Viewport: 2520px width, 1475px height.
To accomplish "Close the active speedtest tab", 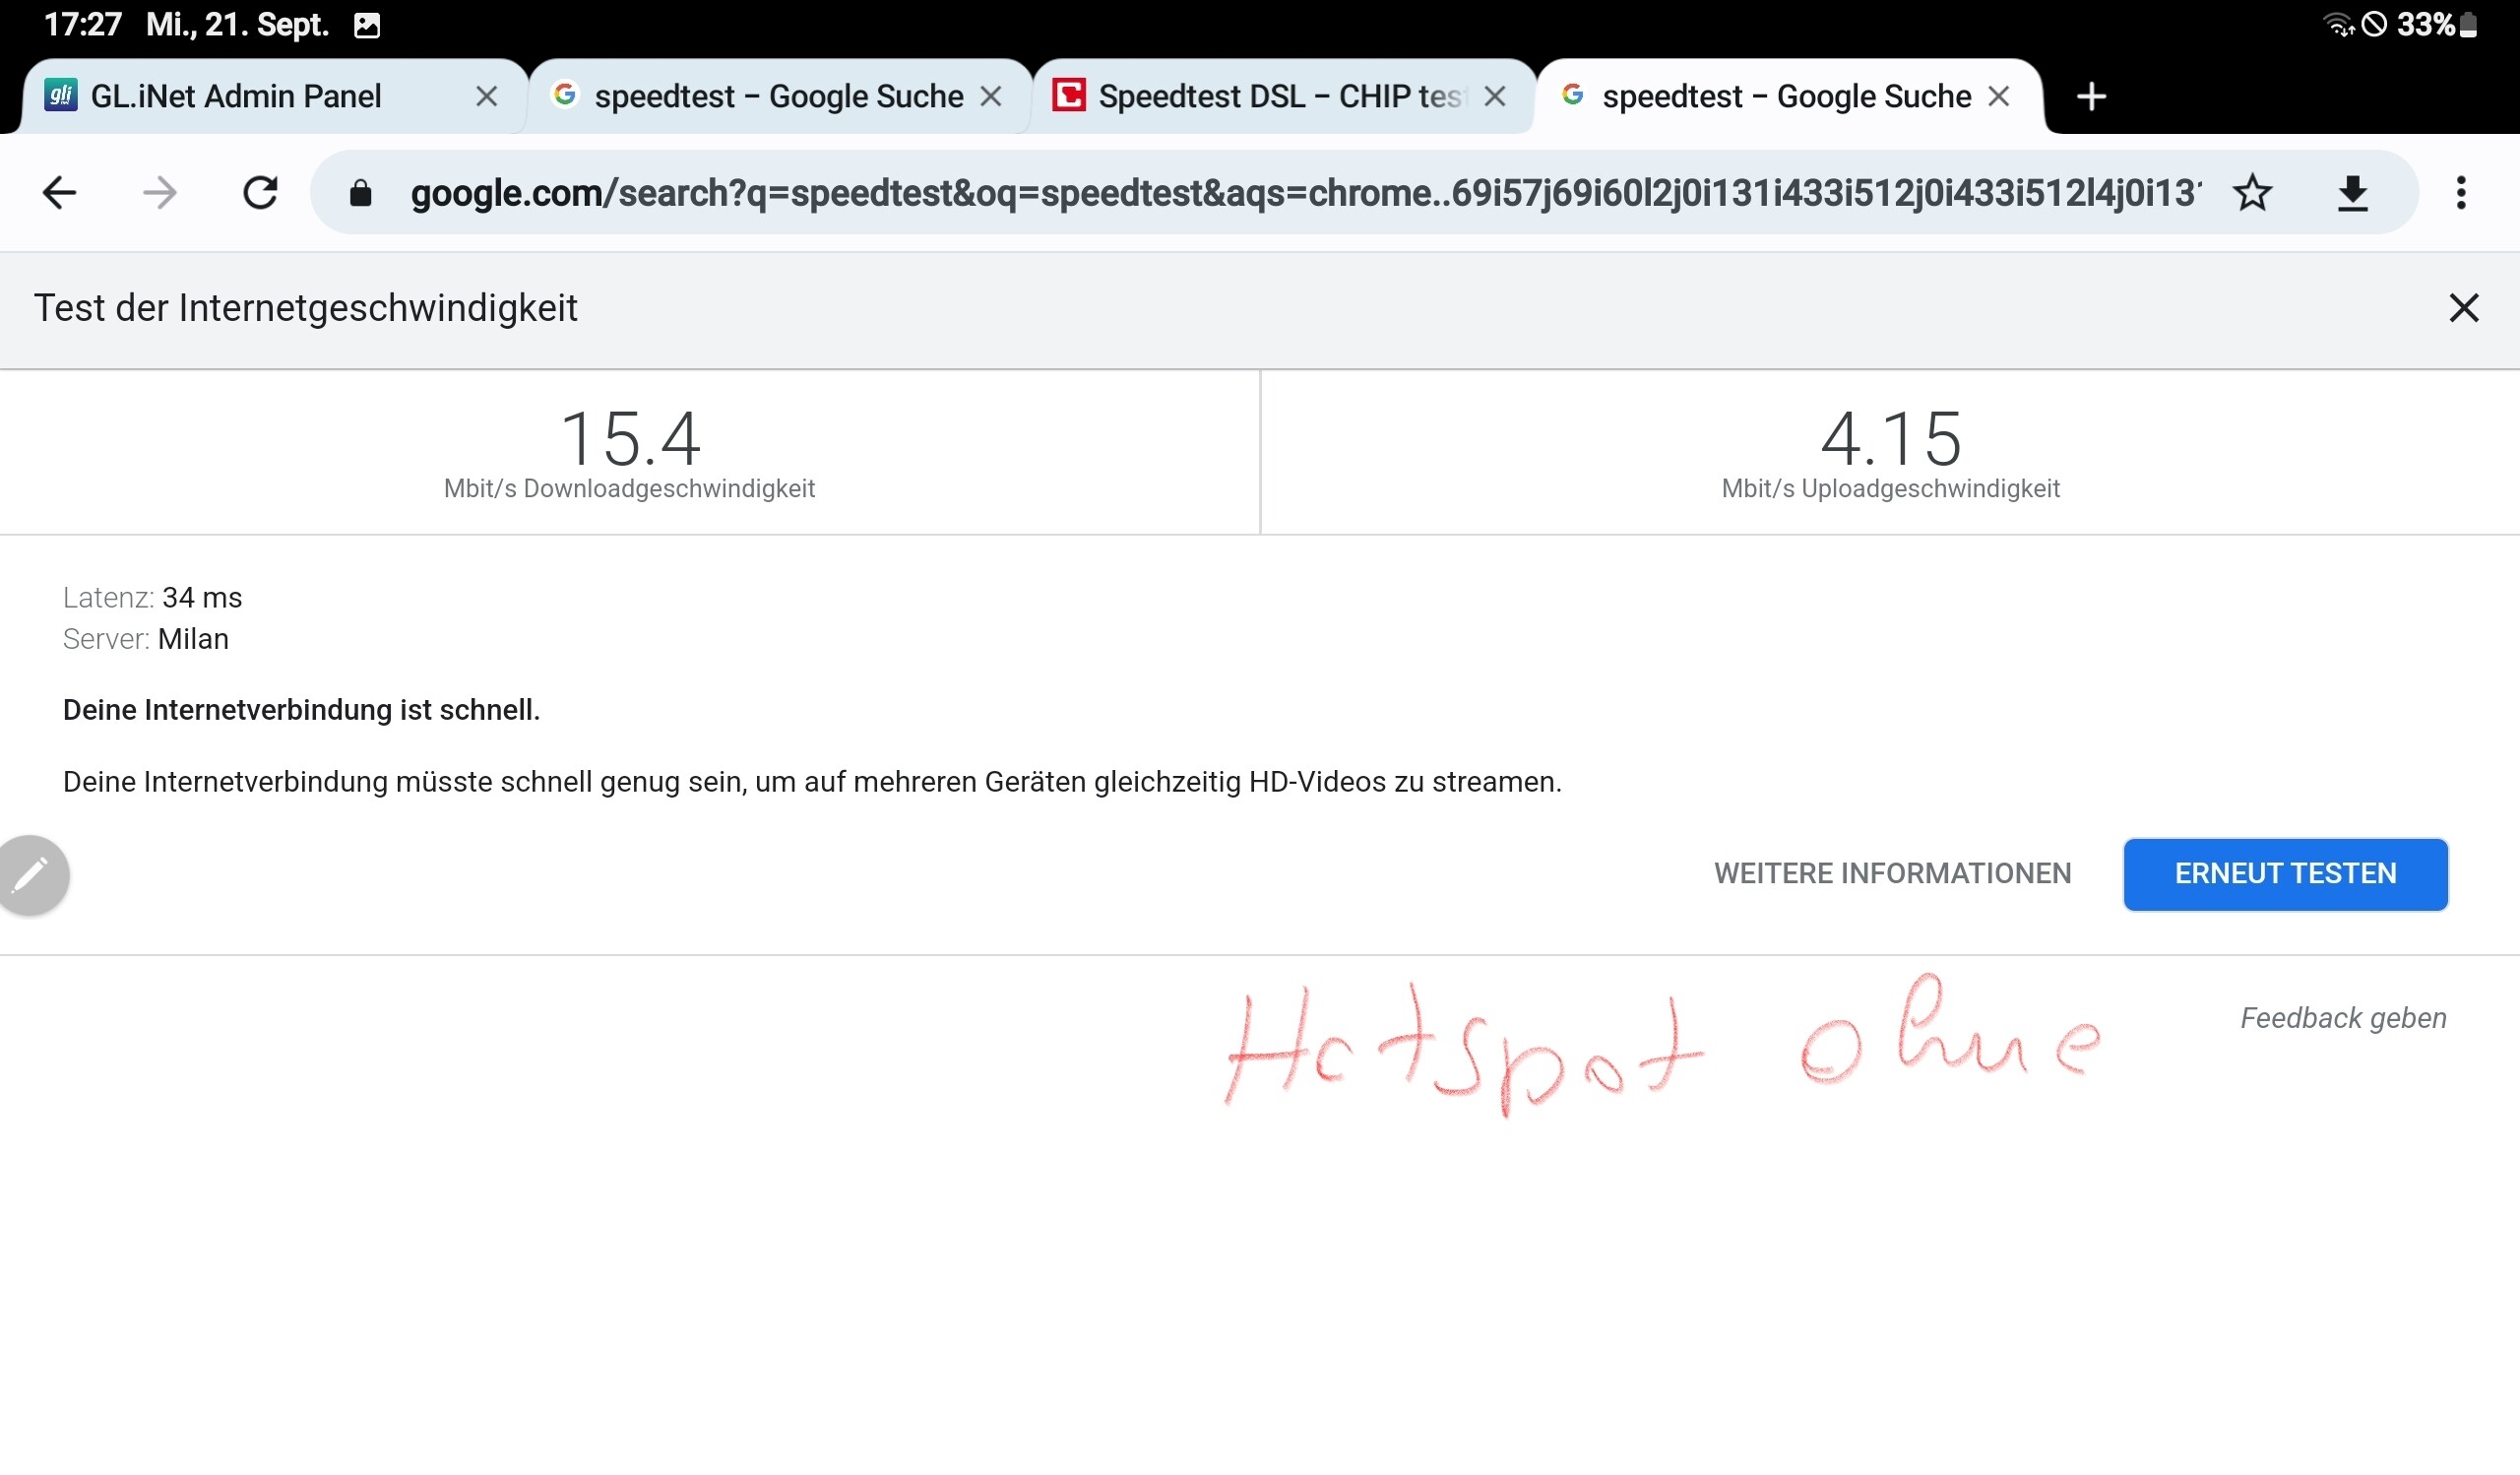I will (x=1998, y=97).
